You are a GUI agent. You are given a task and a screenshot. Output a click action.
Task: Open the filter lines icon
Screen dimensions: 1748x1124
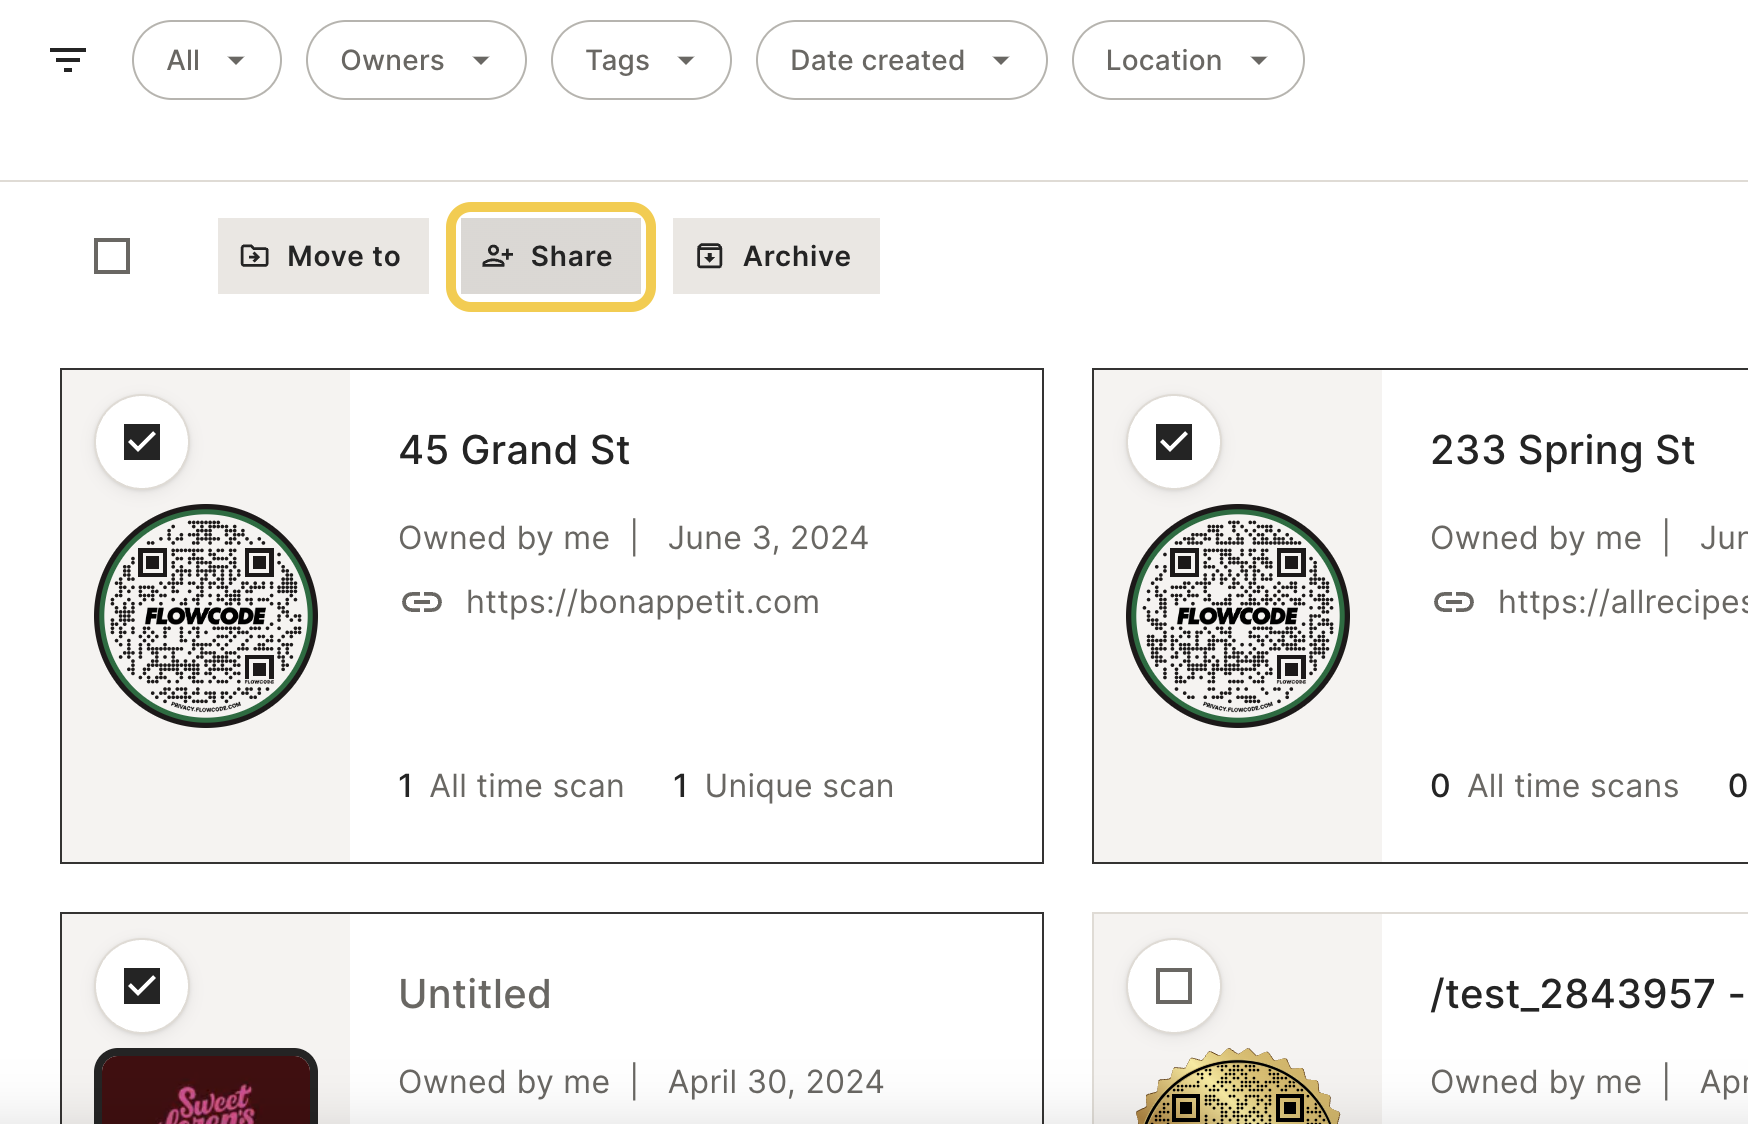[68, 60]
